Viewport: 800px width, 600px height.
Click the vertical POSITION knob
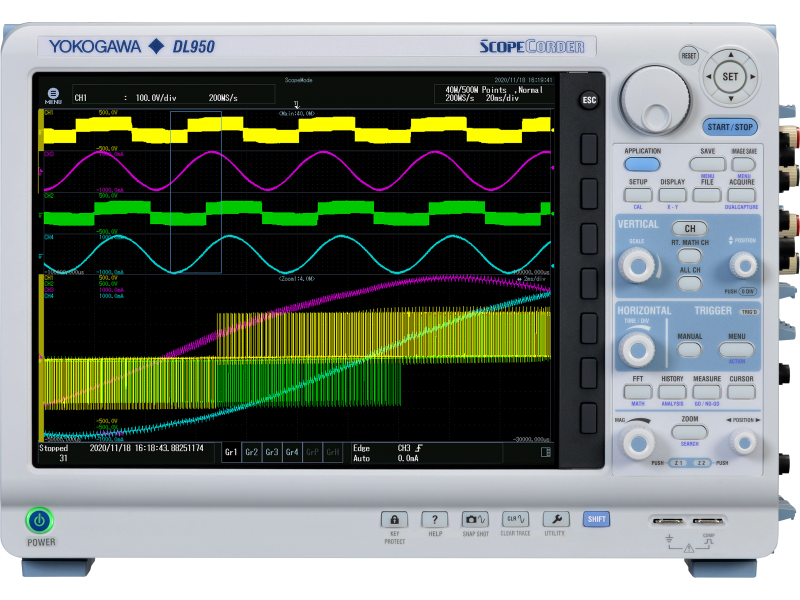tap(743, 265)
